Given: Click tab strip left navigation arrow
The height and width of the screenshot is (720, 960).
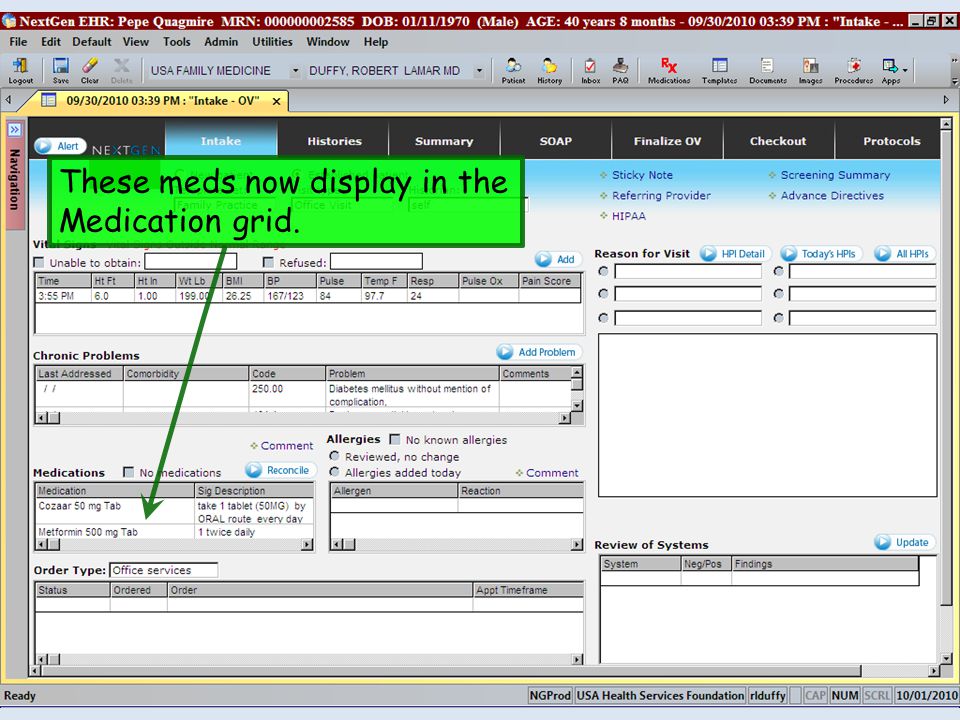Looking at the screenshot, I should (9, 100).
